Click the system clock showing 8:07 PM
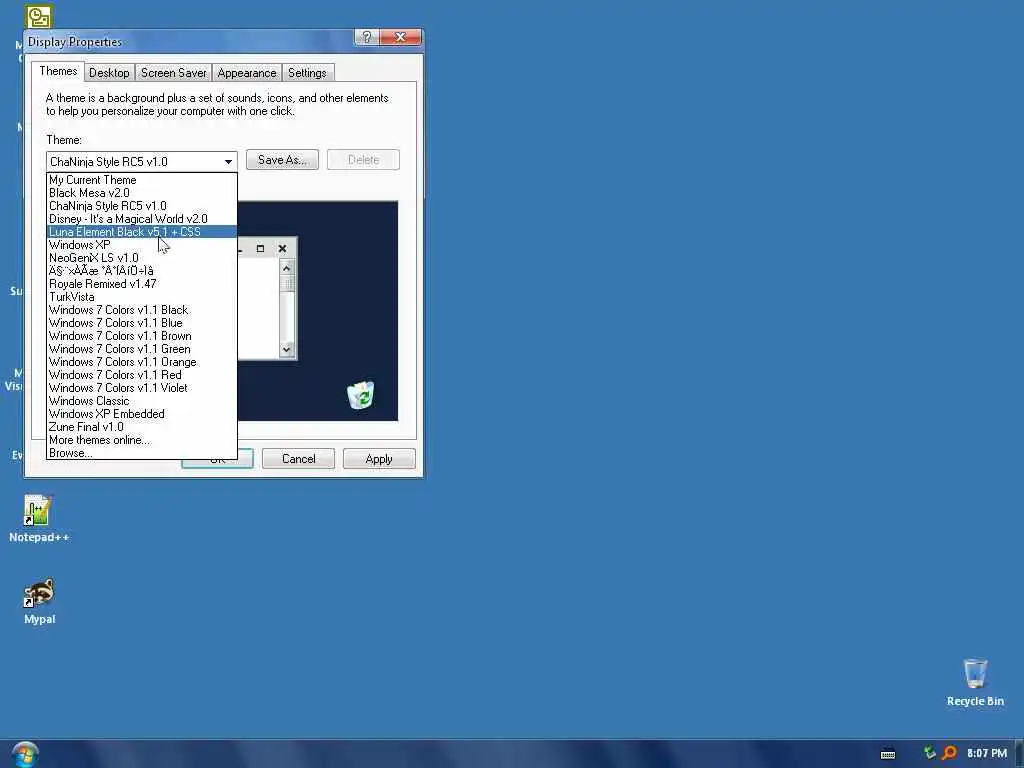 987,753
